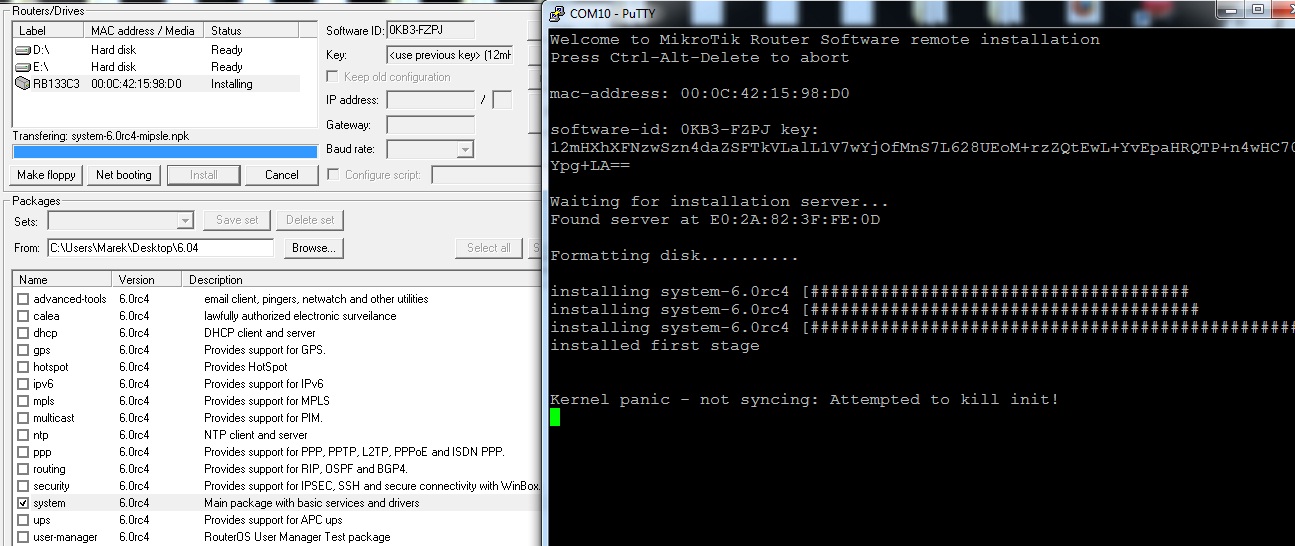Screen dimensions: 1295x546
Task: Click the Make floppy button
Action: (x=46, y=175)
